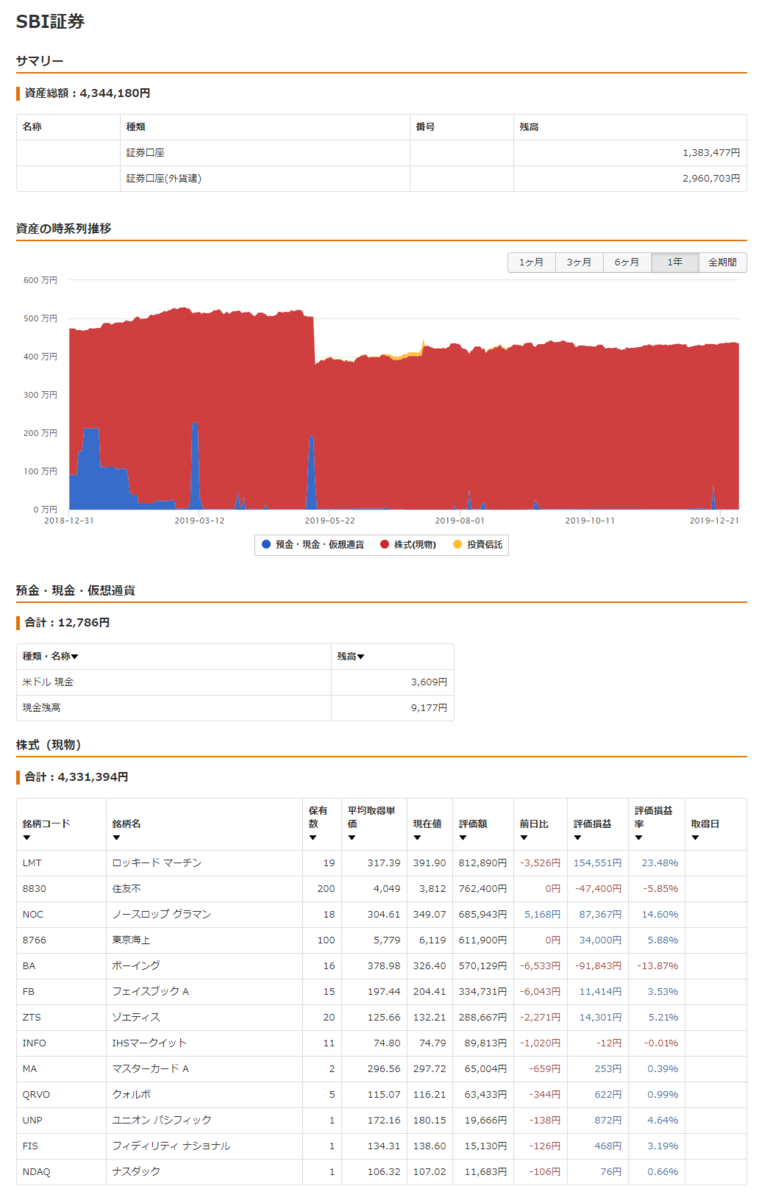Click ナスダック stock name
The height and width of the screenshot is (1200, 773).
click(x=135, y=1171)
